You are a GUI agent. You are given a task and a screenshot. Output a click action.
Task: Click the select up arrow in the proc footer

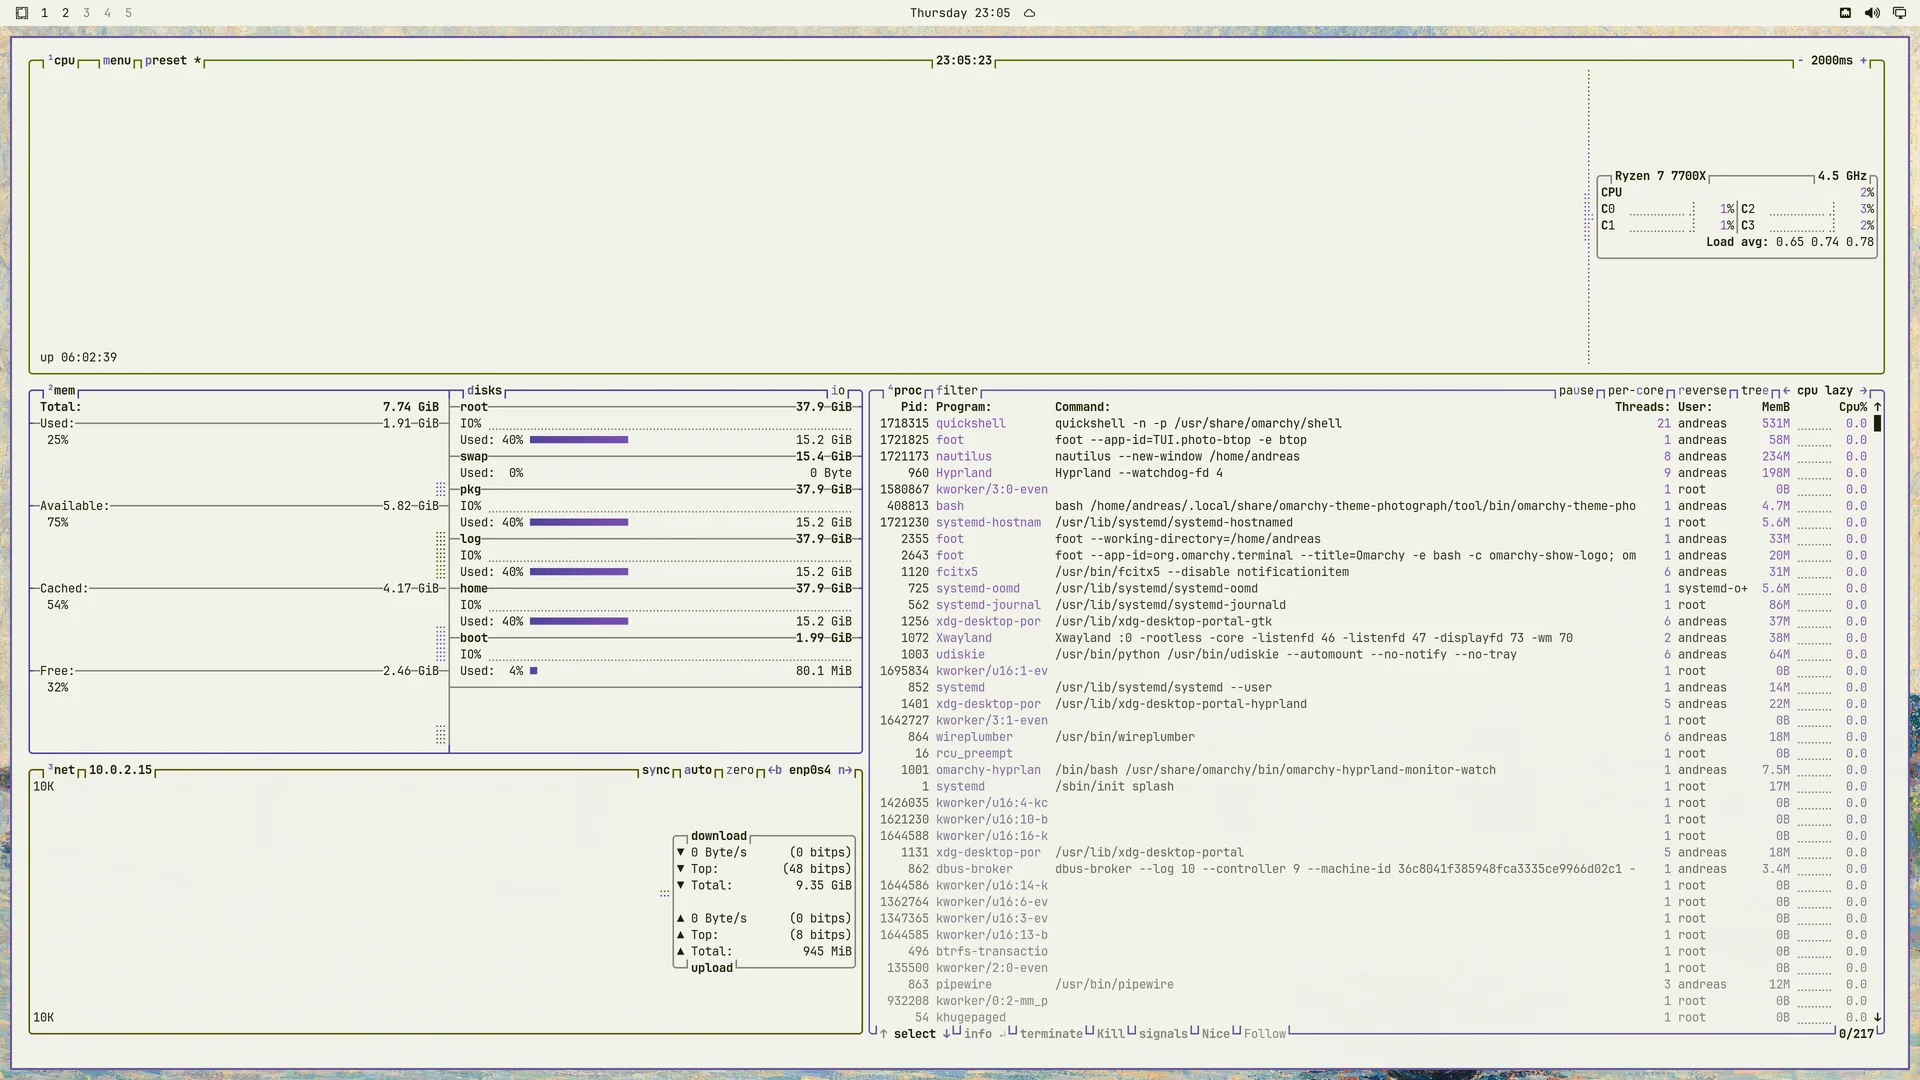(883, 1034)
